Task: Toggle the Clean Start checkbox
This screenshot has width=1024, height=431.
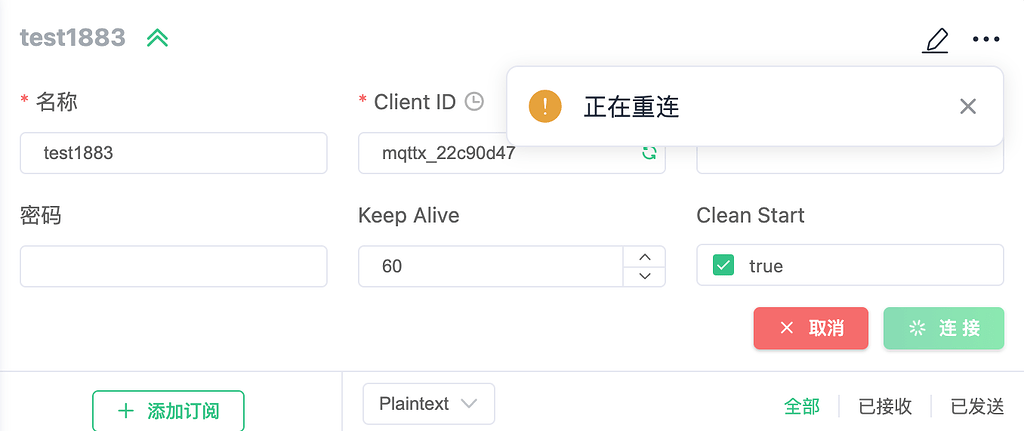Action: (x=723, y=266)
